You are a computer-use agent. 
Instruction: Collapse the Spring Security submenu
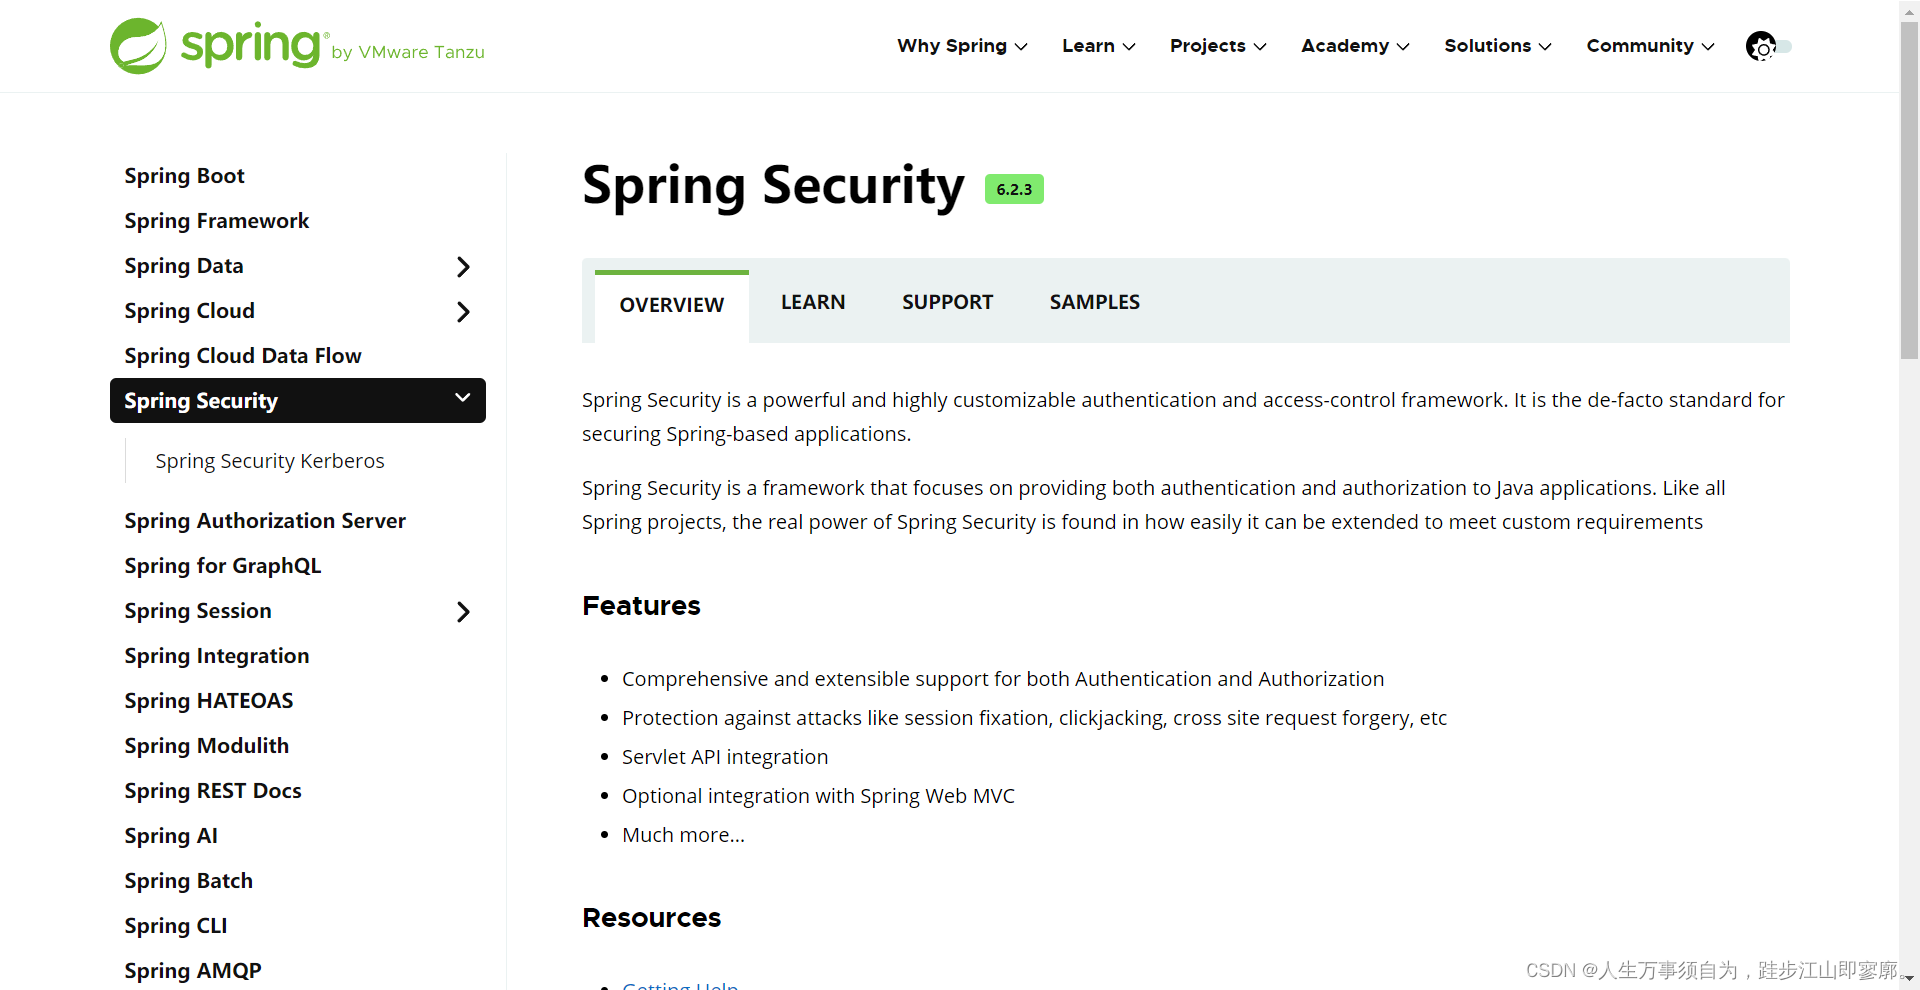click(463, 398)
